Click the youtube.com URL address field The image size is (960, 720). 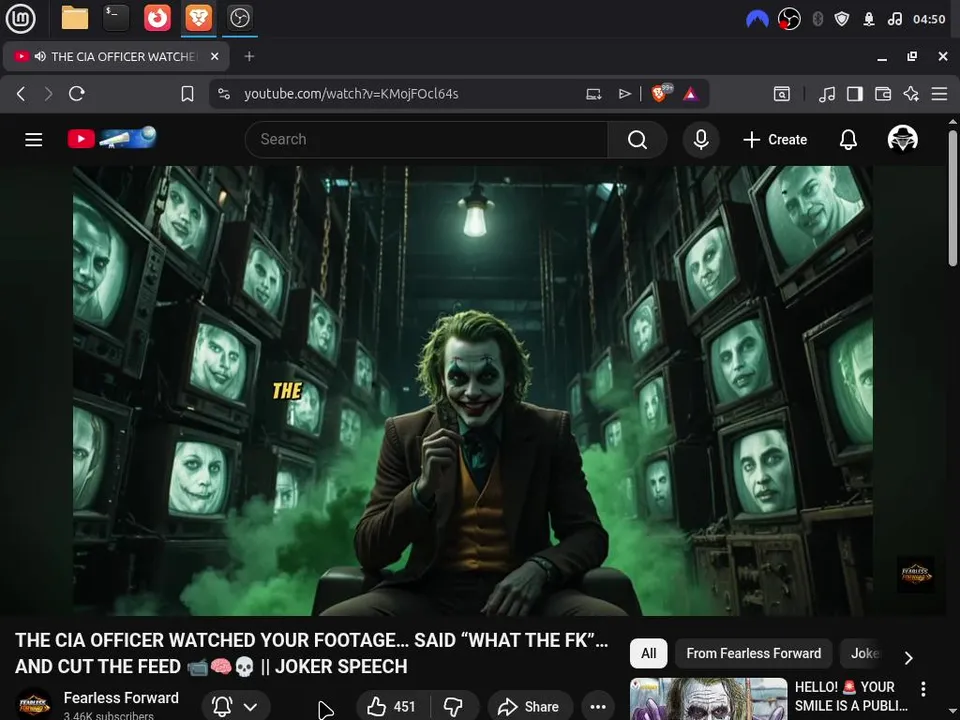[351, 94]
